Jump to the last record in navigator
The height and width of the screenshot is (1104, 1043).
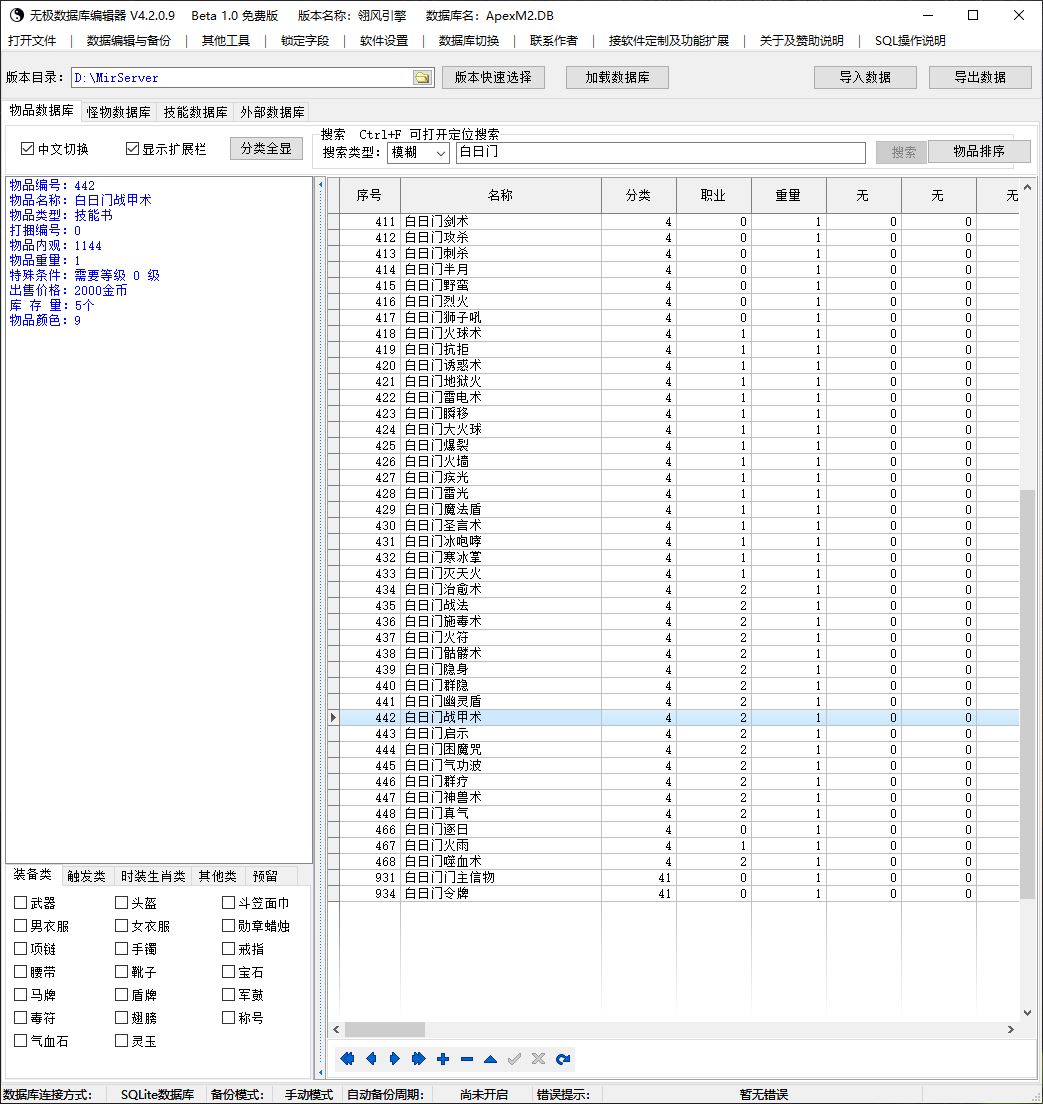click(419, 1059)
